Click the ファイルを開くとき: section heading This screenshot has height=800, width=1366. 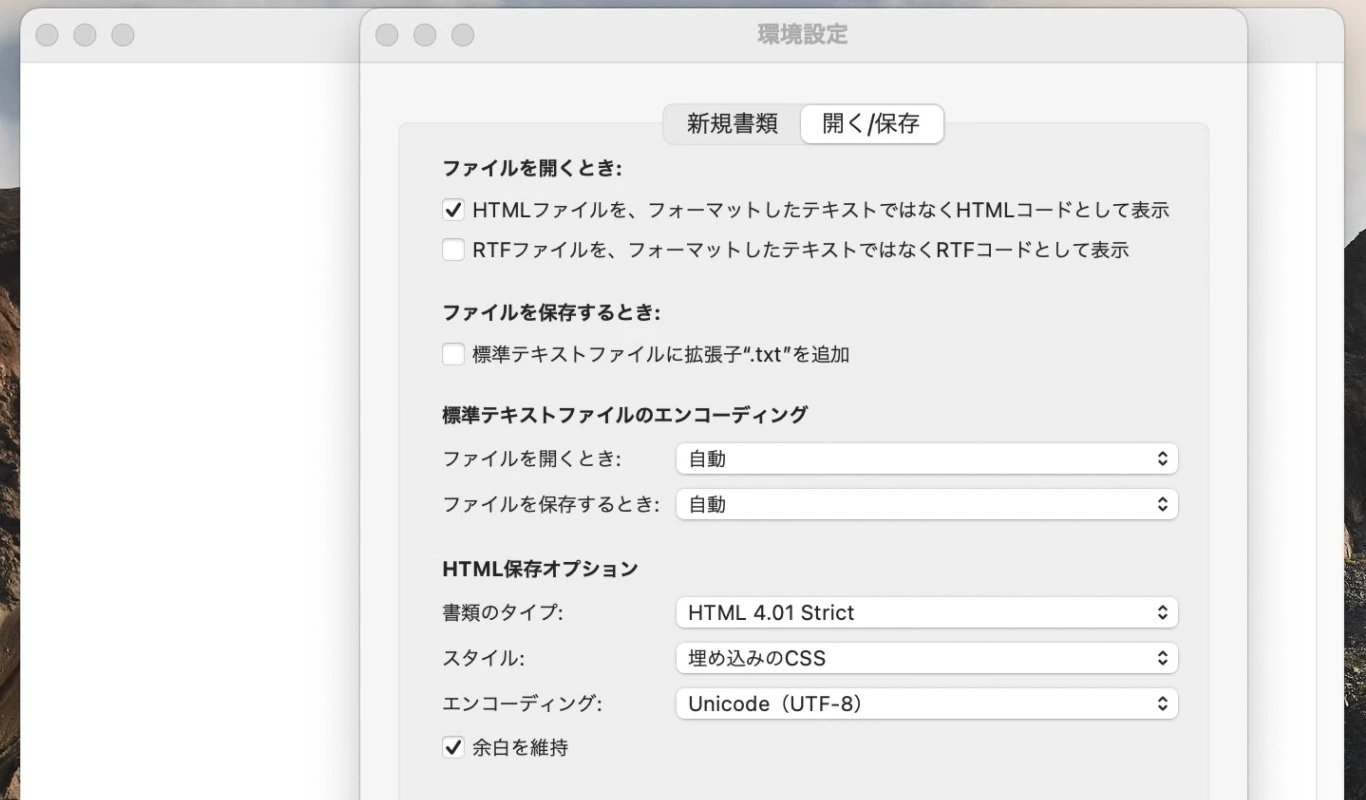(532, 168)
